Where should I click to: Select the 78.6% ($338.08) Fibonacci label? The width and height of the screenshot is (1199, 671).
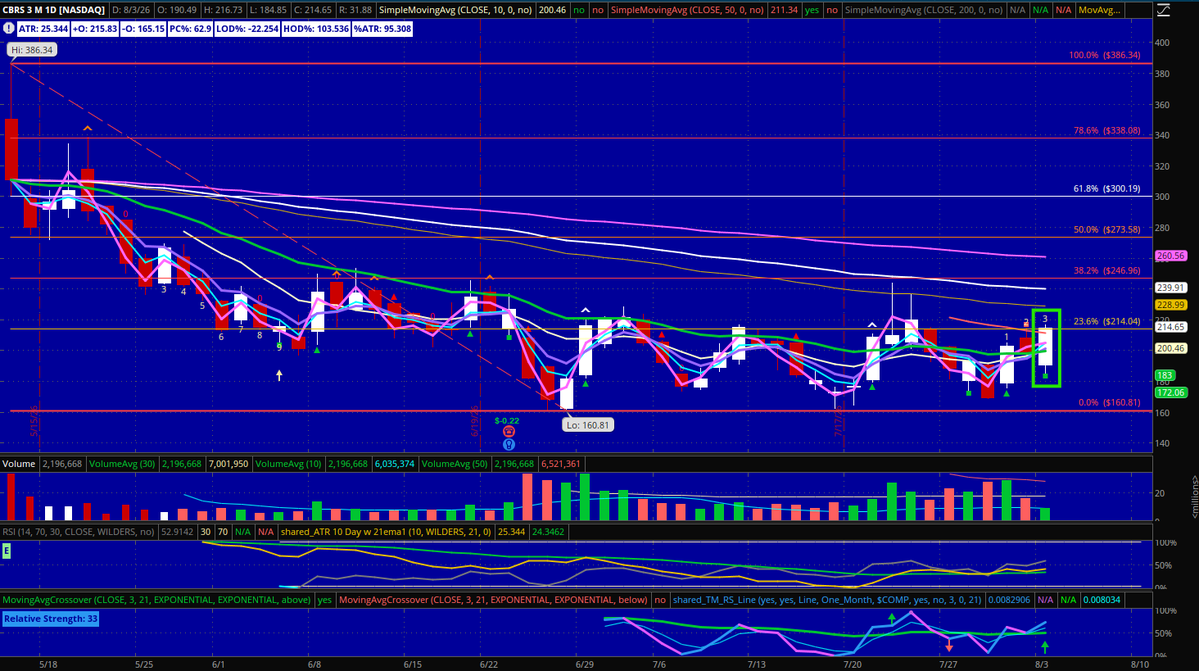pyautogui.click(x=1106, y=131)
